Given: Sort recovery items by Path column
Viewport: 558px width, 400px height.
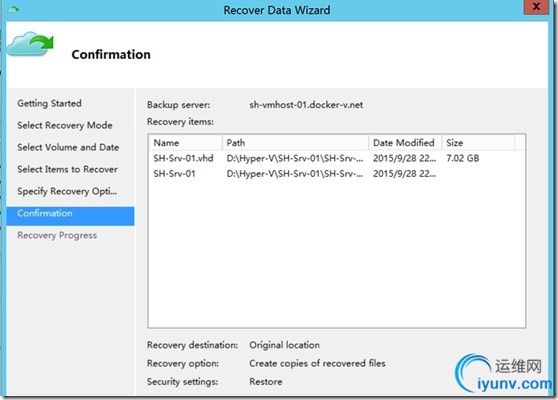Looking at the screenshot, I should [295, 143].
